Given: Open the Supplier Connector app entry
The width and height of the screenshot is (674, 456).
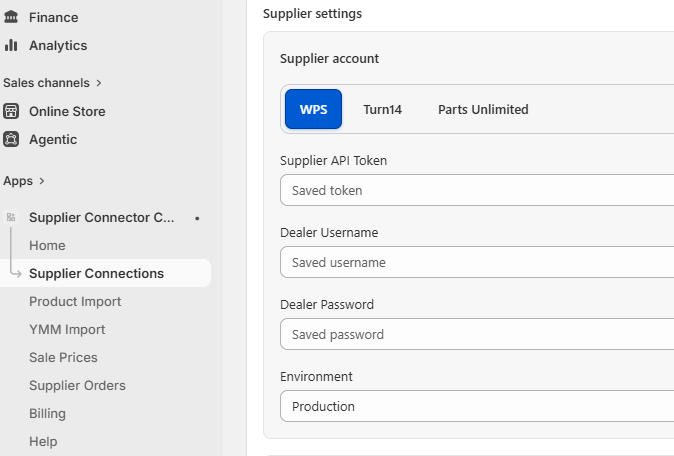Looking at the screenshot, I should pos(101,217).
